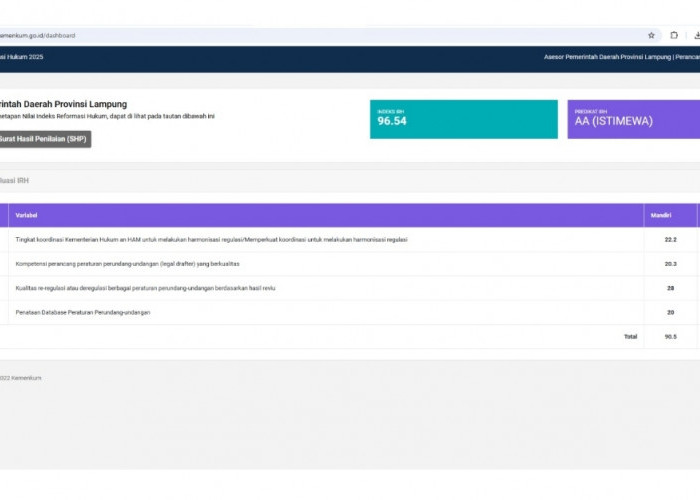
Task: Select the Kualitas re-regulasi atau deregulasi row
Action: click(145, 288)
